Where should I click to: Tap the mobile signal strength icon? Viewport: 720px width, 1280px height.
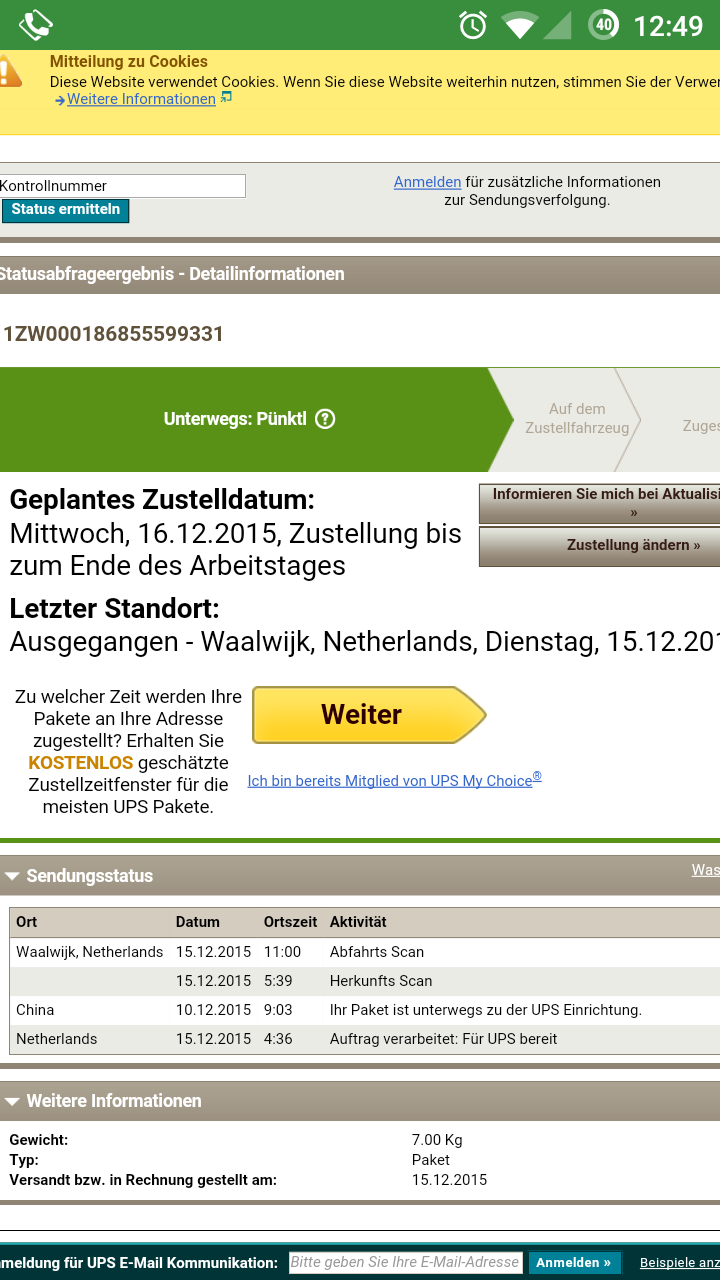(557, 24)
